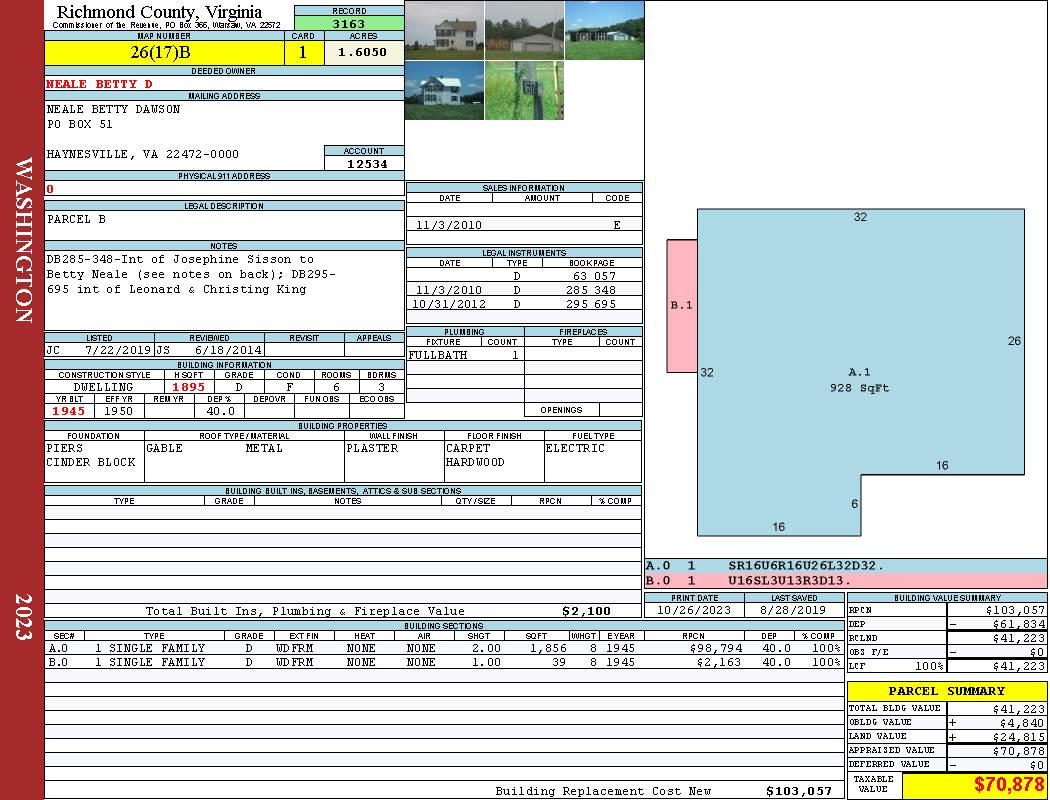Open the grassy signpost photo
The image size is (1050, 800).
pyautogui.click(x=524, y=90)
